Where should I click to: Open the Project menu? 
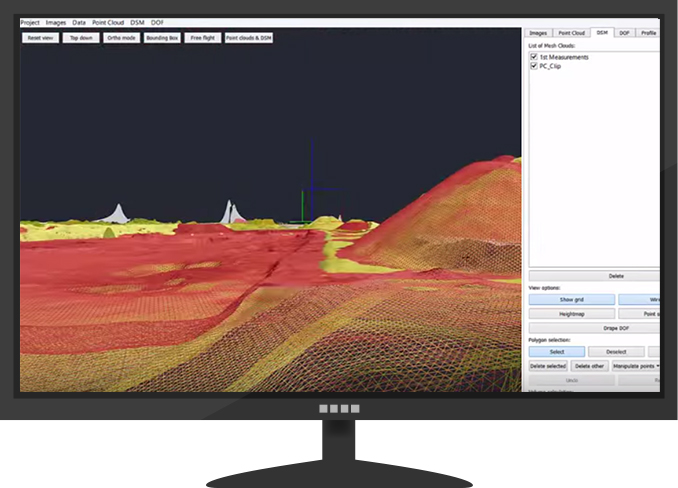point(30,22)
